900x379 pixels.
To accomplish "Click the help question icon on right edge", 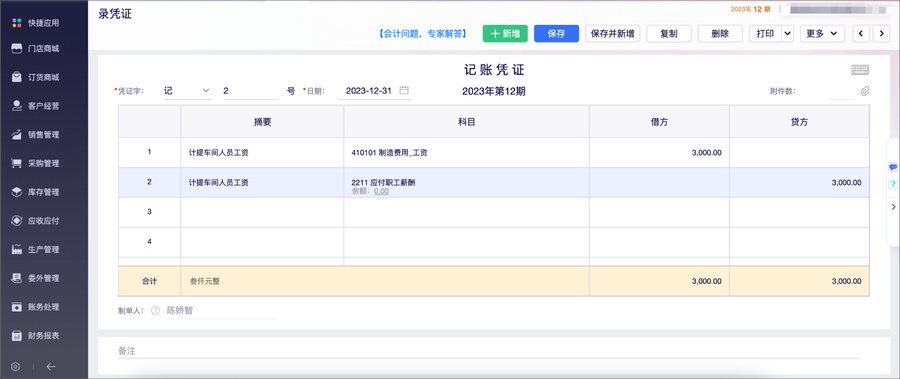I will [893, 185].
